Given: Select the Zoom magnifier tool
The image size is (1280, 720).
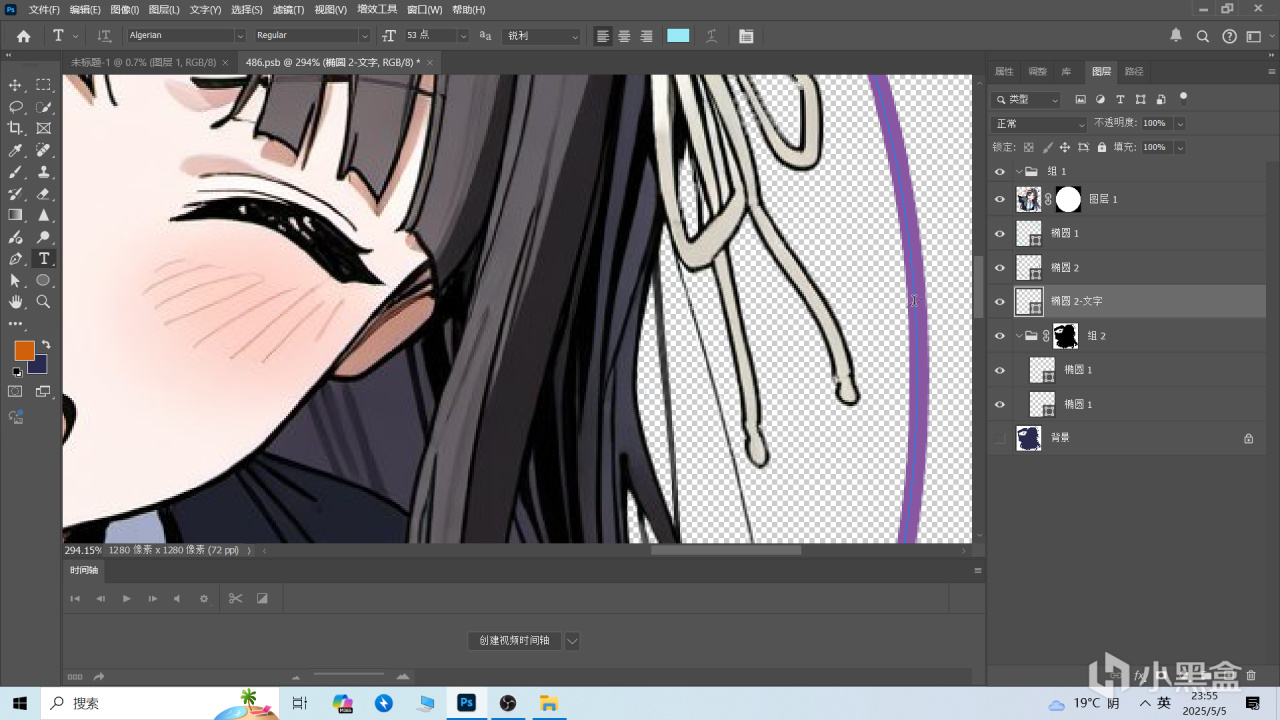Looking at the screenshot, I should (44, 302).
